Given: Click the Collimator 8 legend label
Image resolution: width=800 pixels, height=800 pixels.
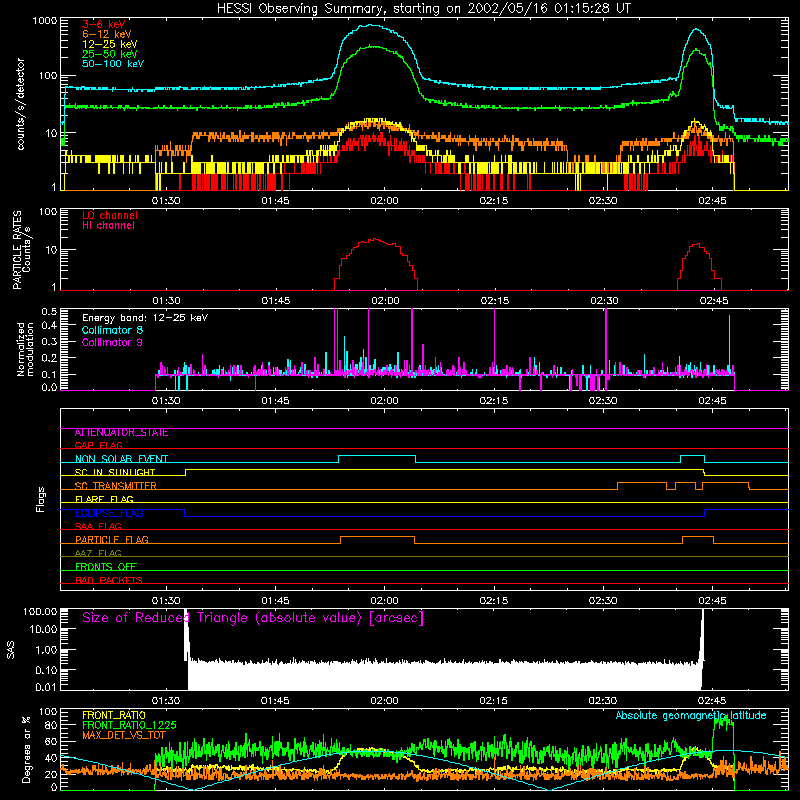Looking at the screenshot, I should pos(112,331).
